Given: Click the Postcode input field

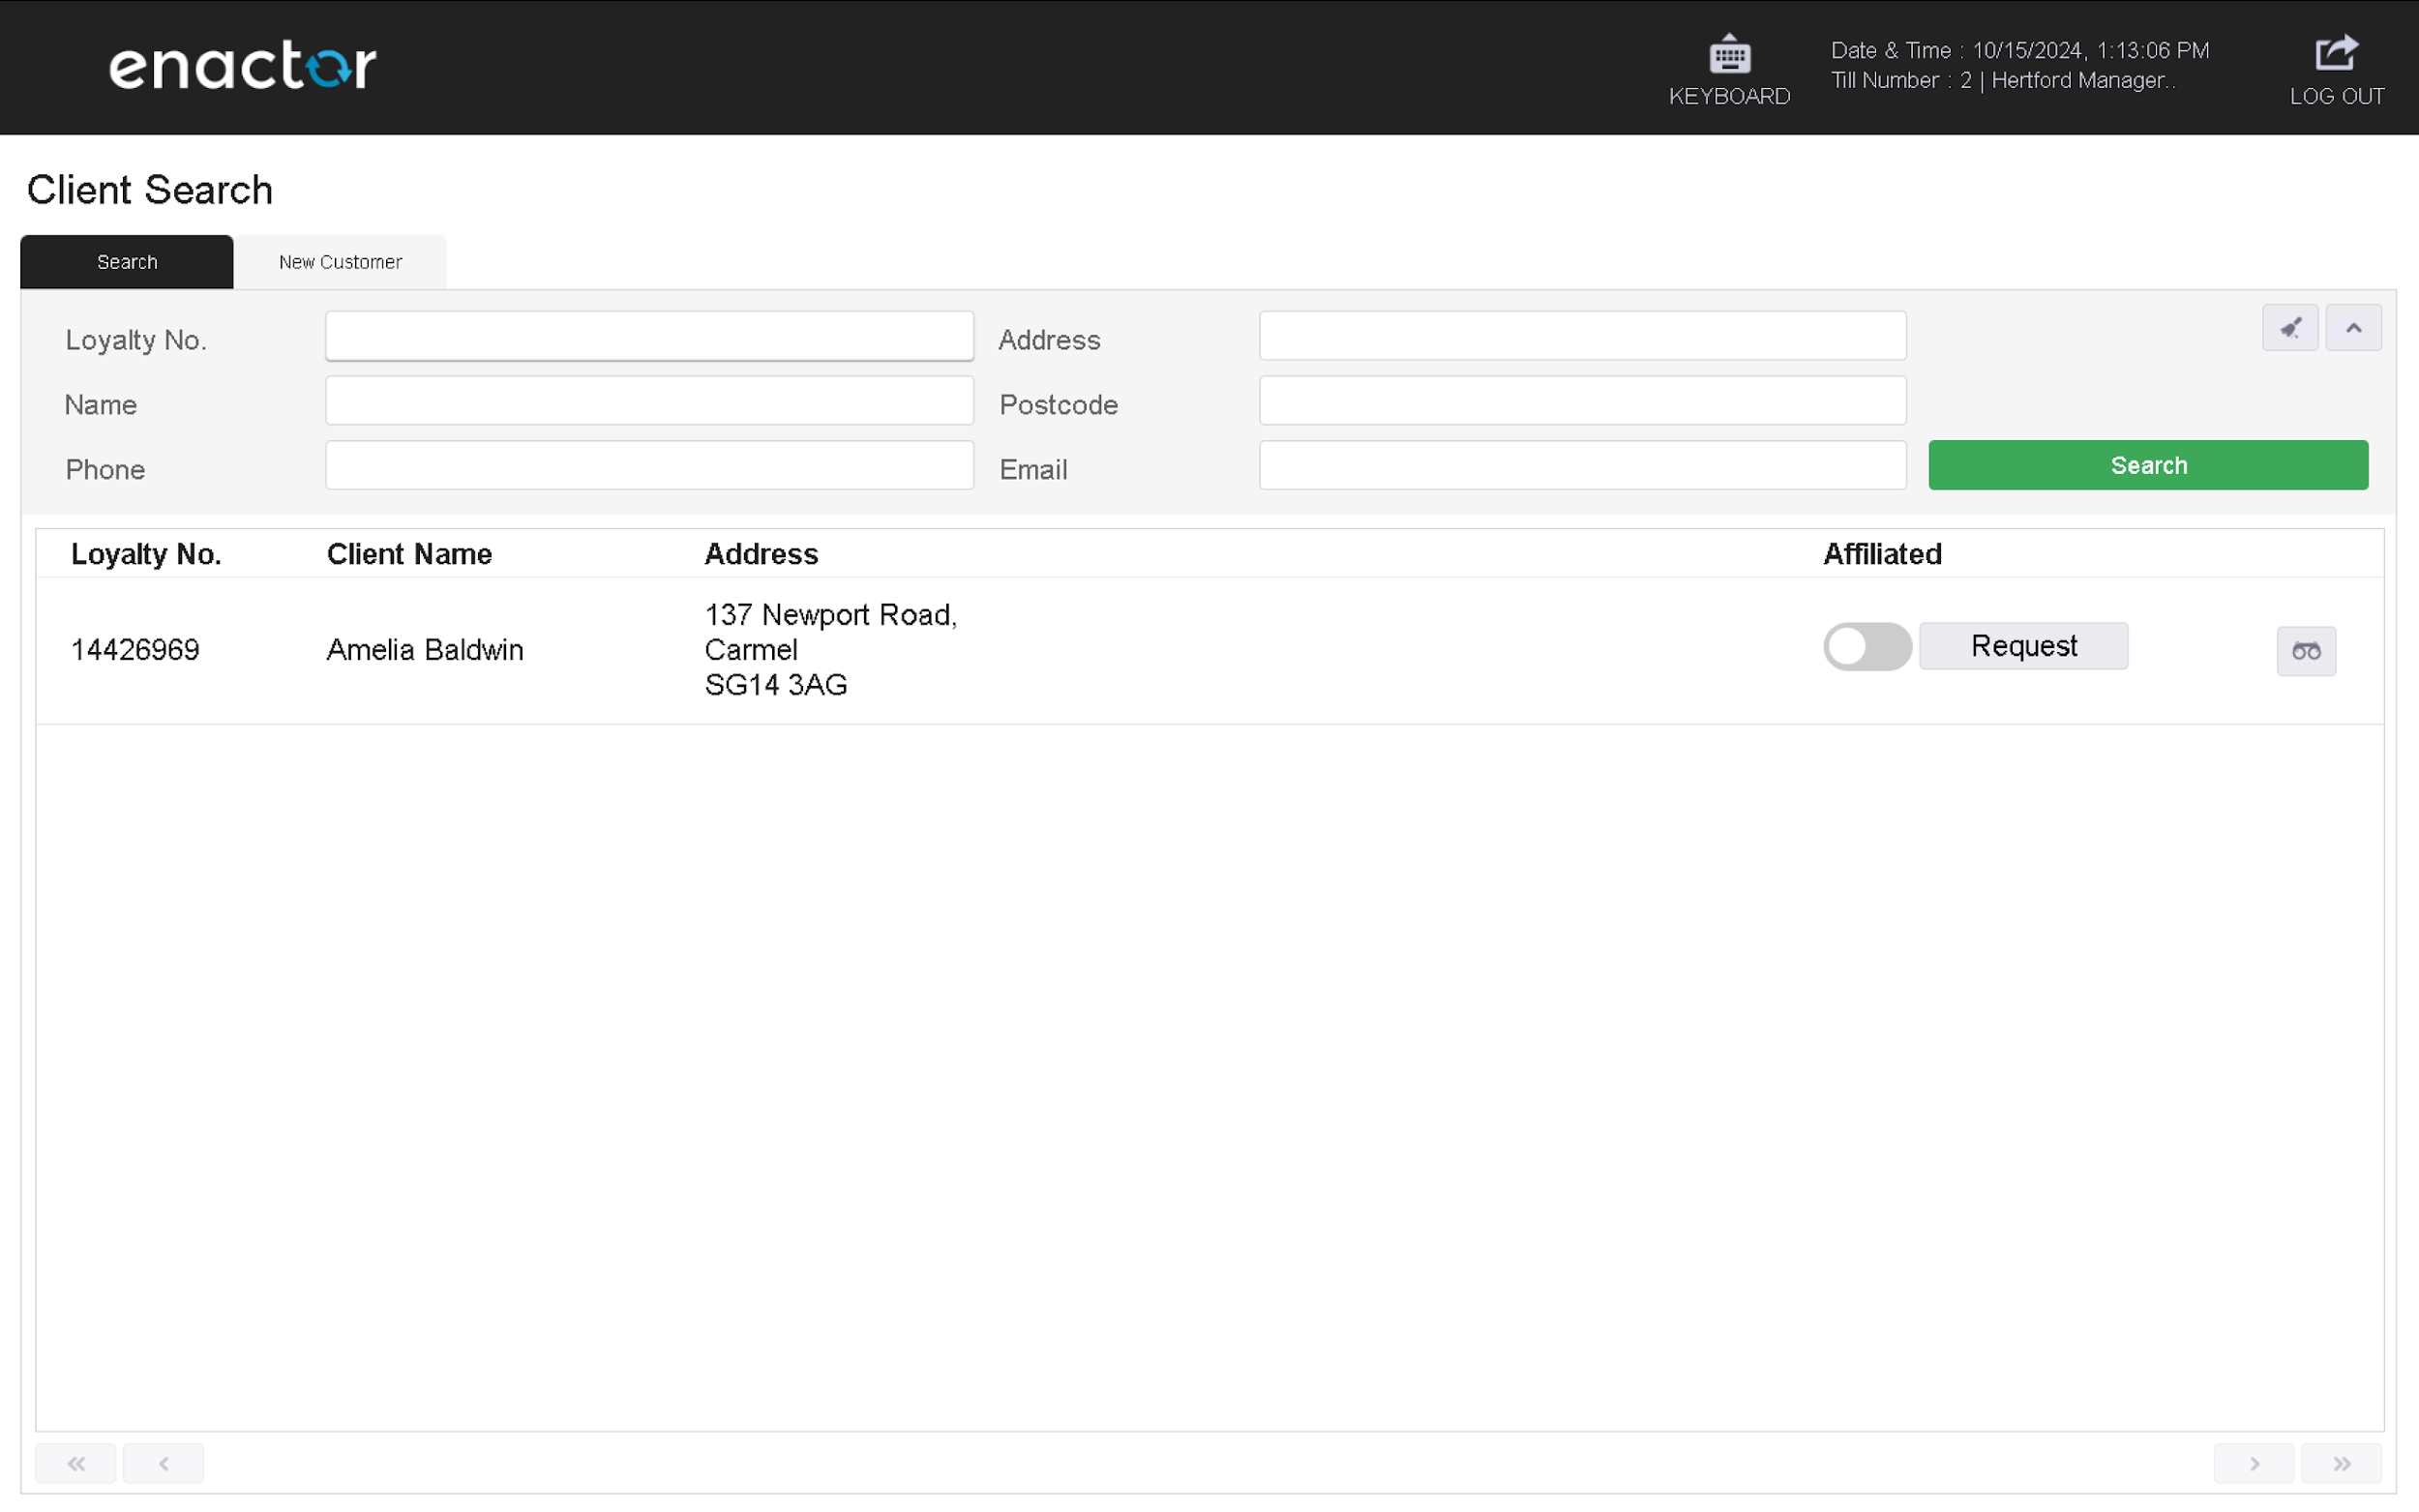Looking at the screenshot, I should tap(1582, 400).
